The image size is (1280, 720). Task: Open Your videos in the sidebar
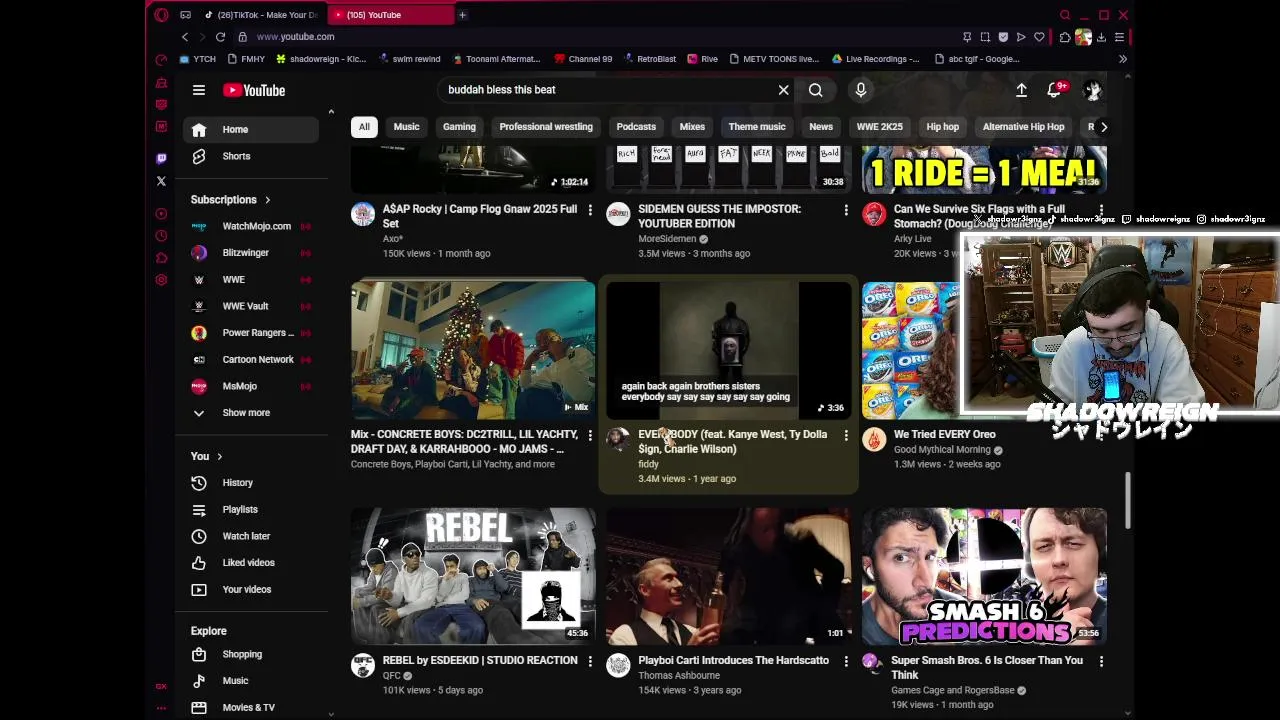click(252, 590)
